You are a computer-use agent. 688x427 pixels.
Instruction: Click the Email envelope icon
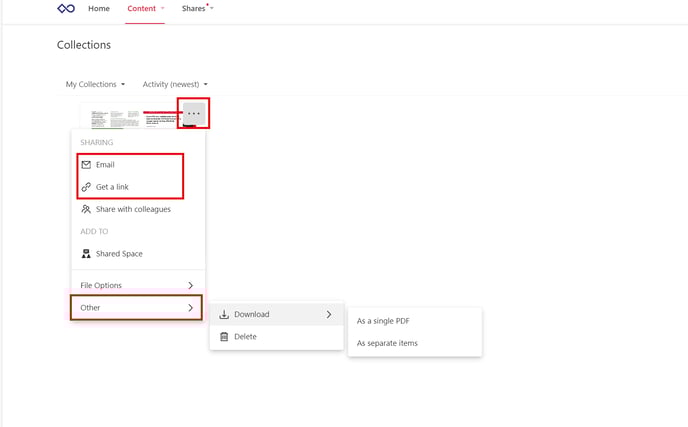[86, 165]
